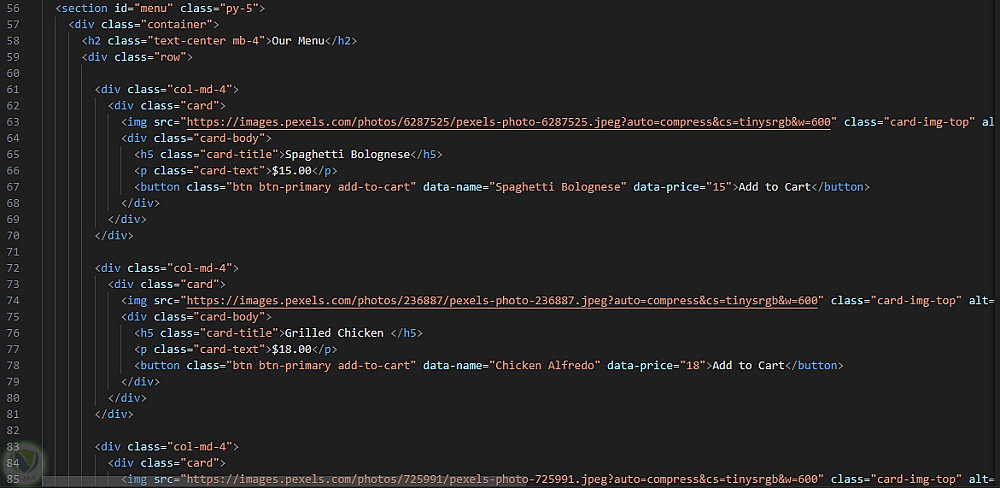Viewport: 1000px width, 488px height.
Task: Click the "Chicken Alfredo" data-name value
Action: tap(545, 366)
